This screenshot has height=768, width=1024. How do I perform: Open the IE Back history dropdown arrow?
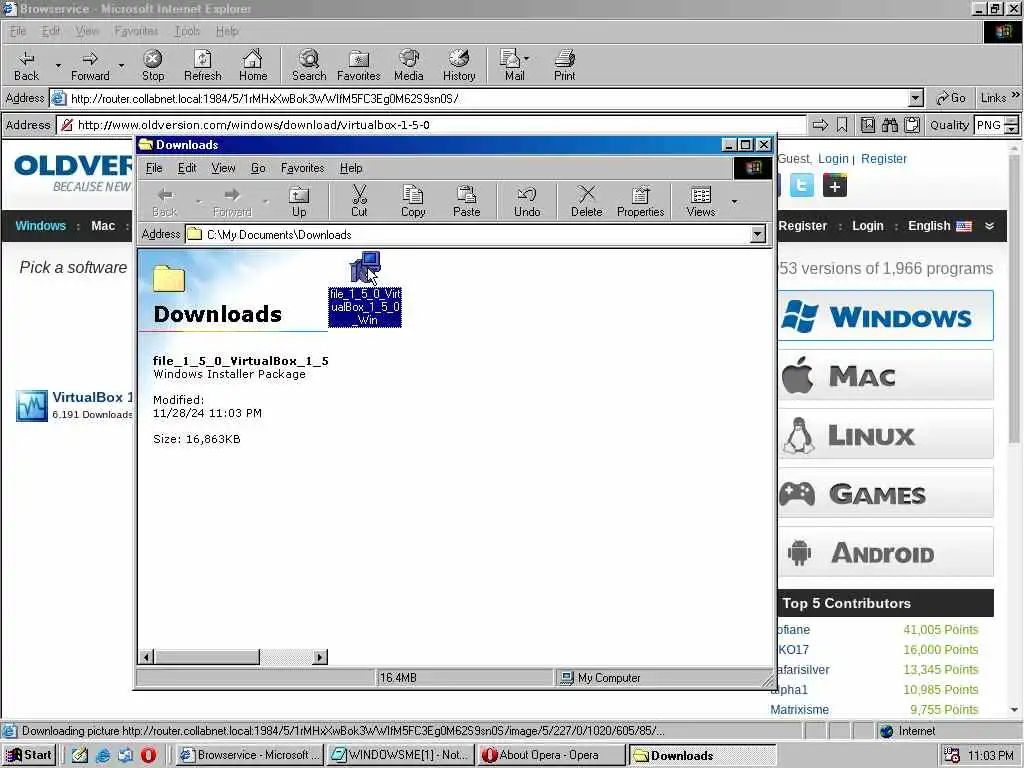(x=57, y=65)
